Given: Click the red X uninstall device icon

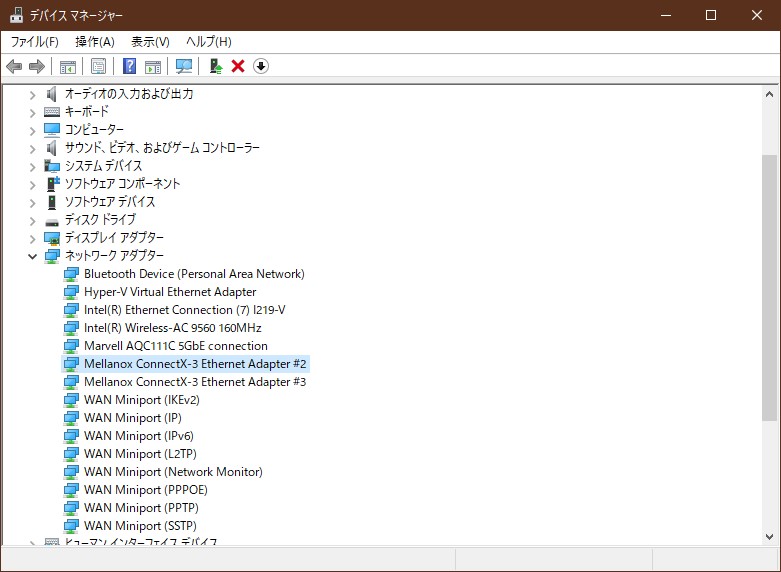Looking at the screenshot, I should [238, 66].
